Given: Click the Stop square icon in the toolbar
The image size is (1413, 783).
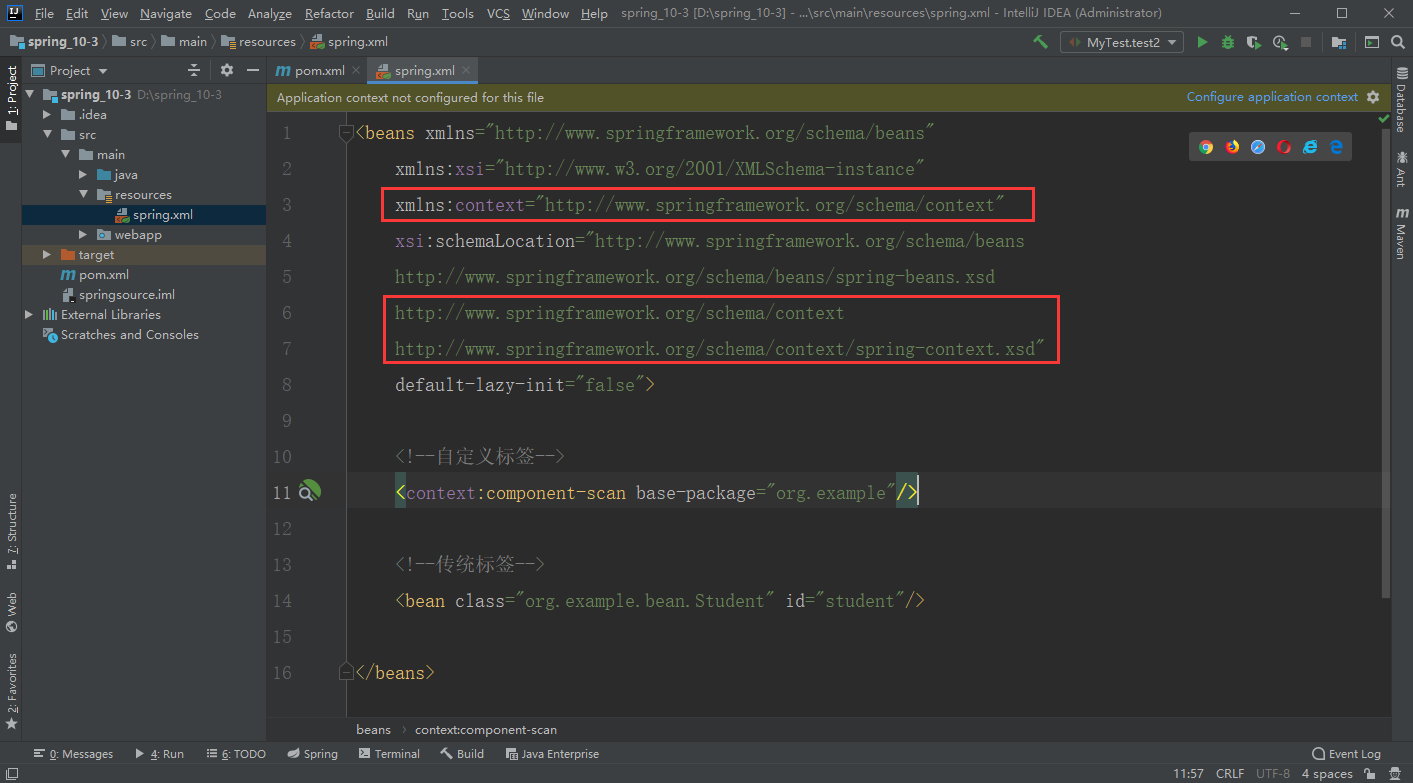Looking at the screenshot, I should (1306, 42).
